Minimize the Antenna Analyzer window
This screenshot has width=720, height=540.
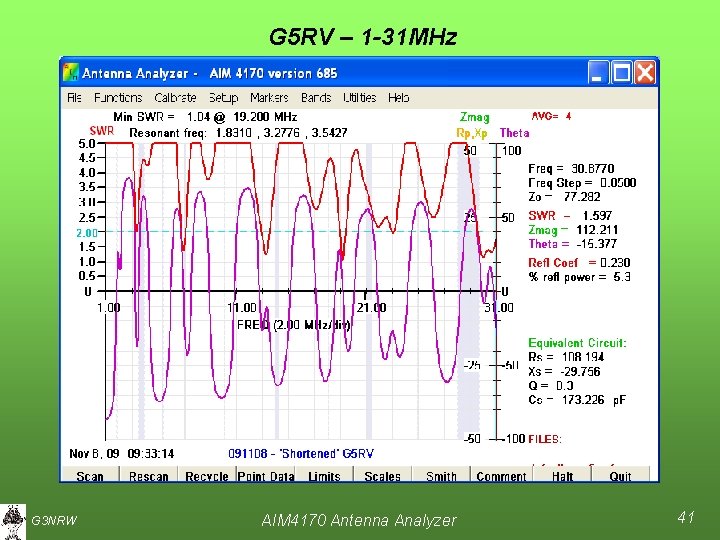tap(598, 73)
